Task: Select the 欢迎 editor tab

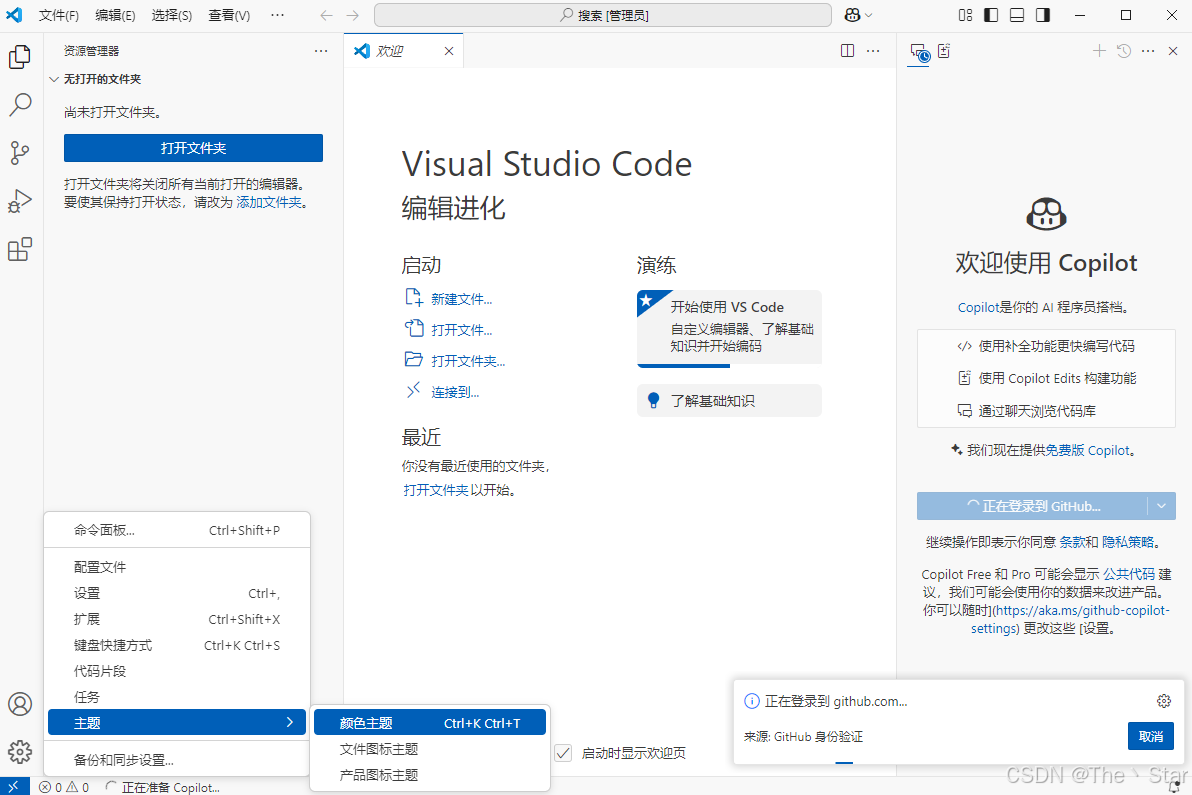Action: click(x=403, y=51)
